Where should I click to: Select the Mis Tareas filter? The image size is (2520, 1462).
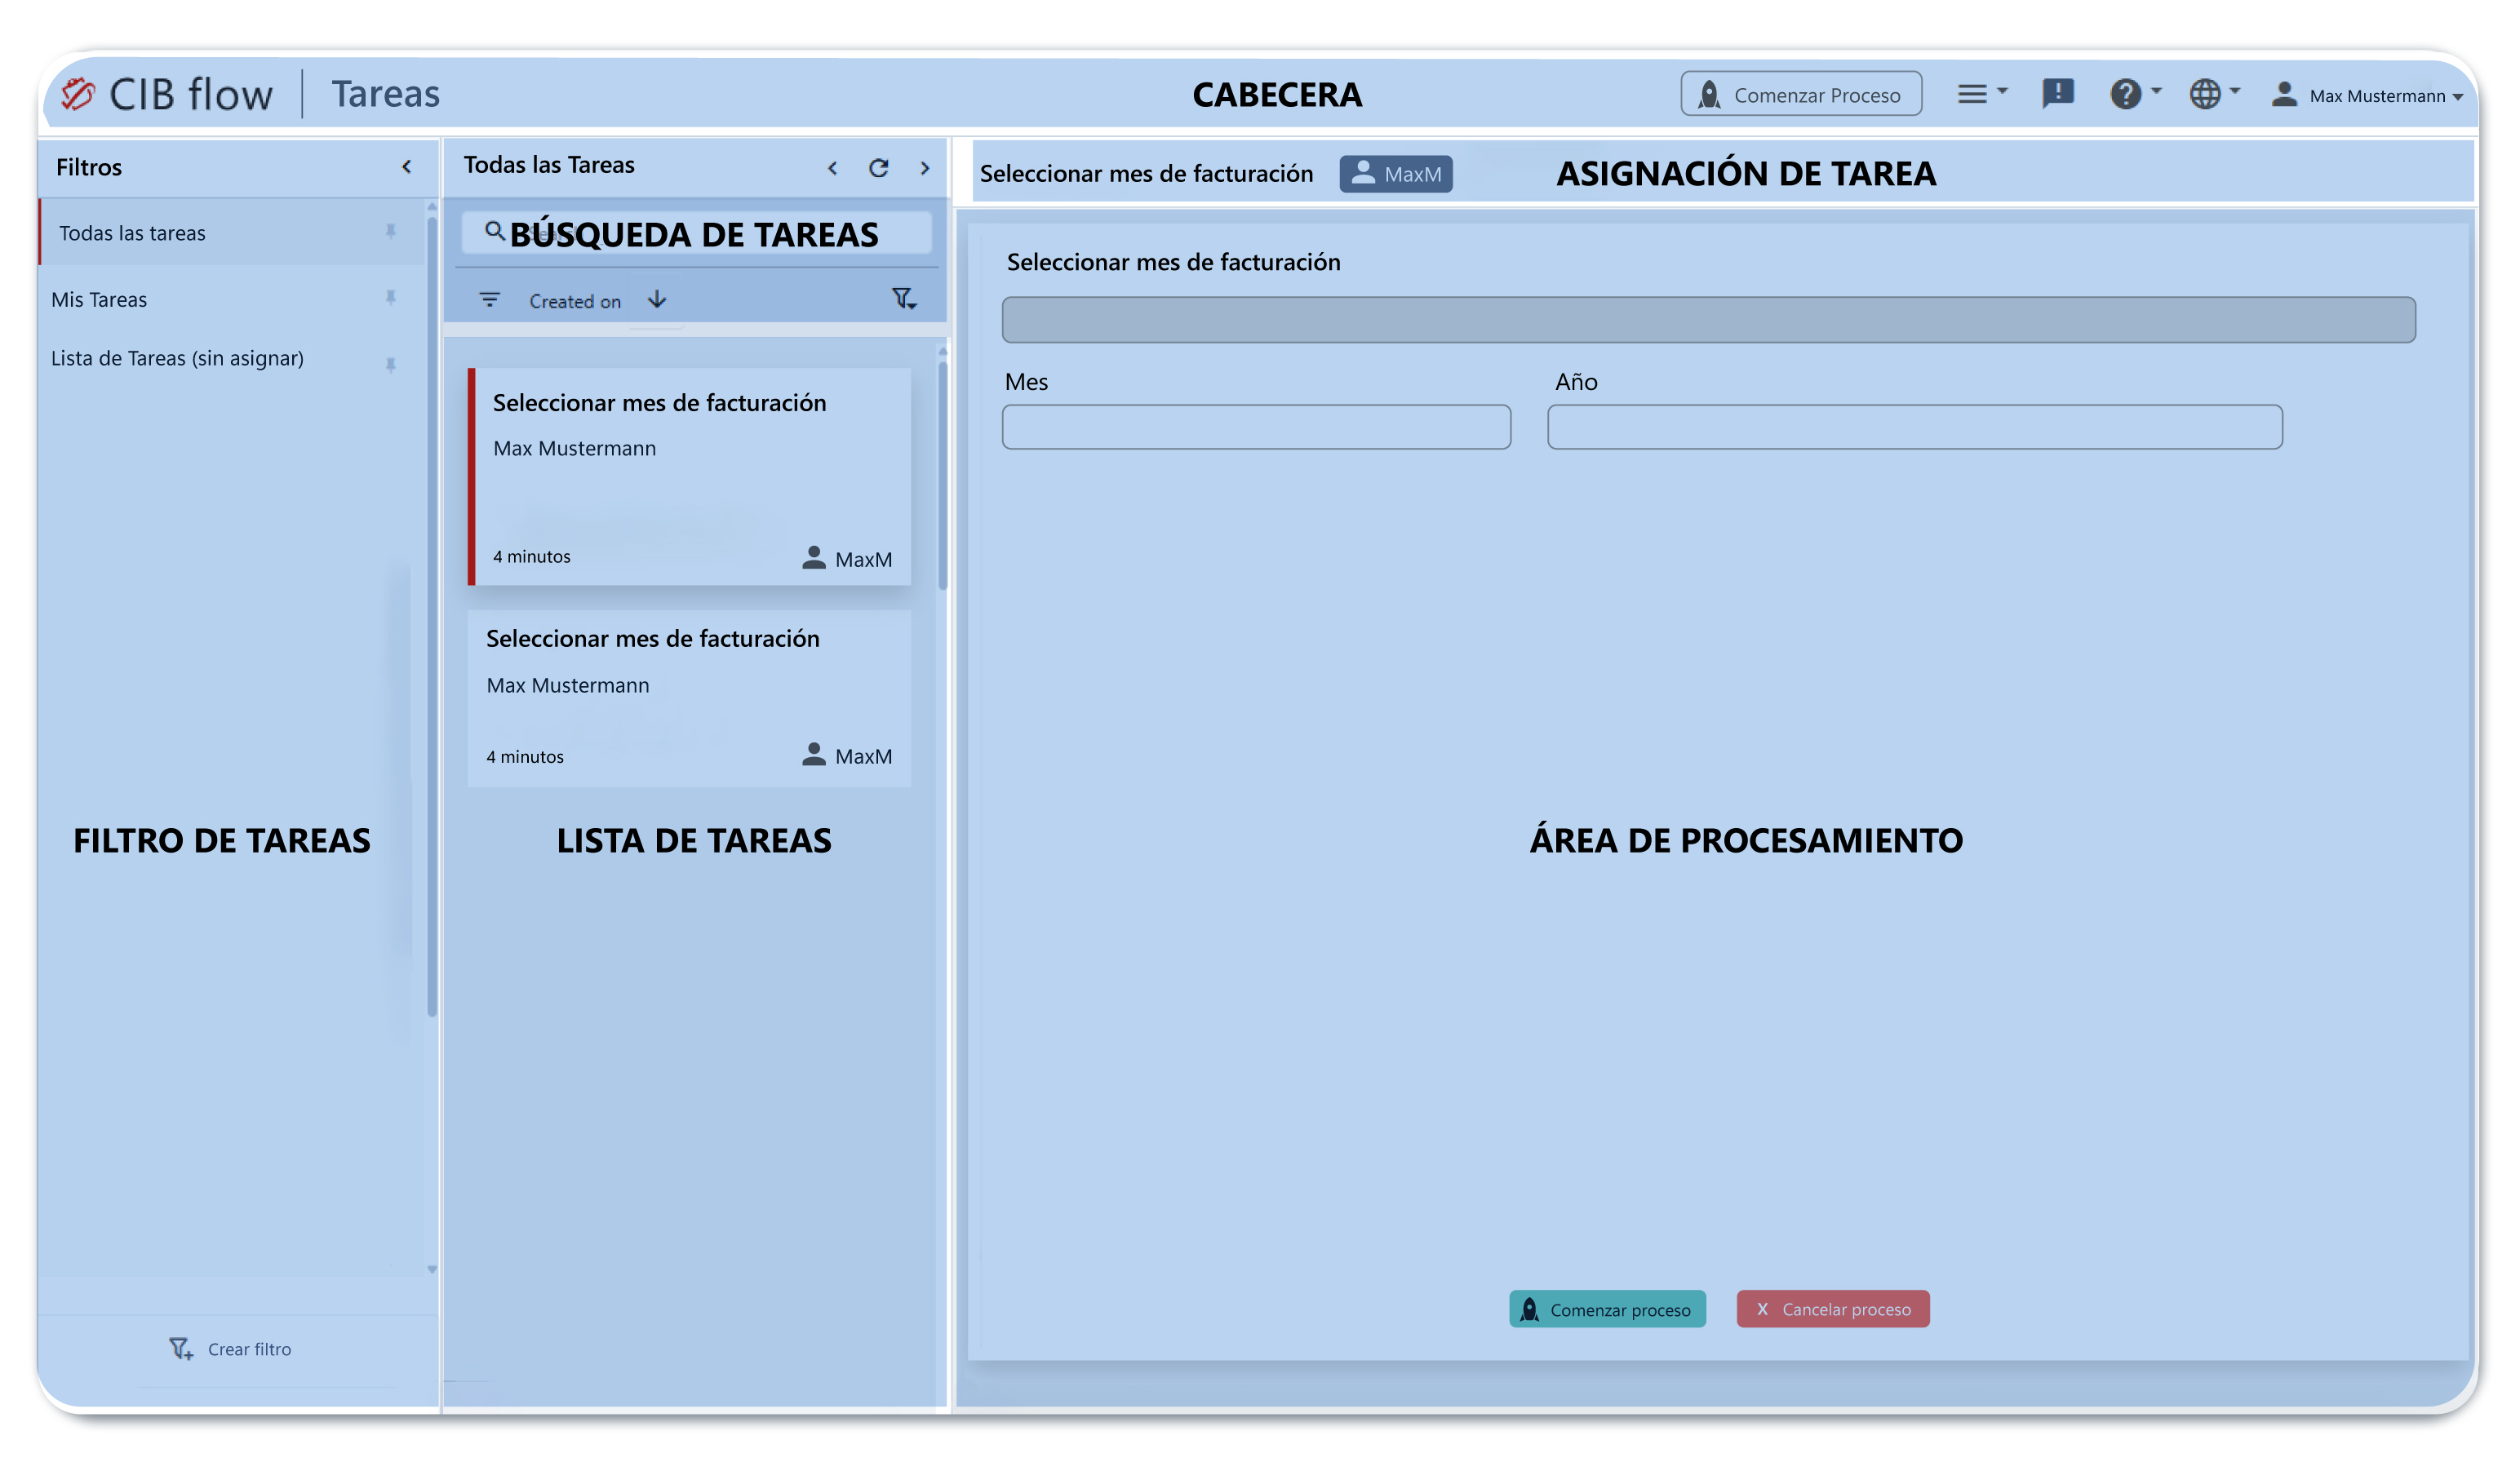(x=99, y=300)
